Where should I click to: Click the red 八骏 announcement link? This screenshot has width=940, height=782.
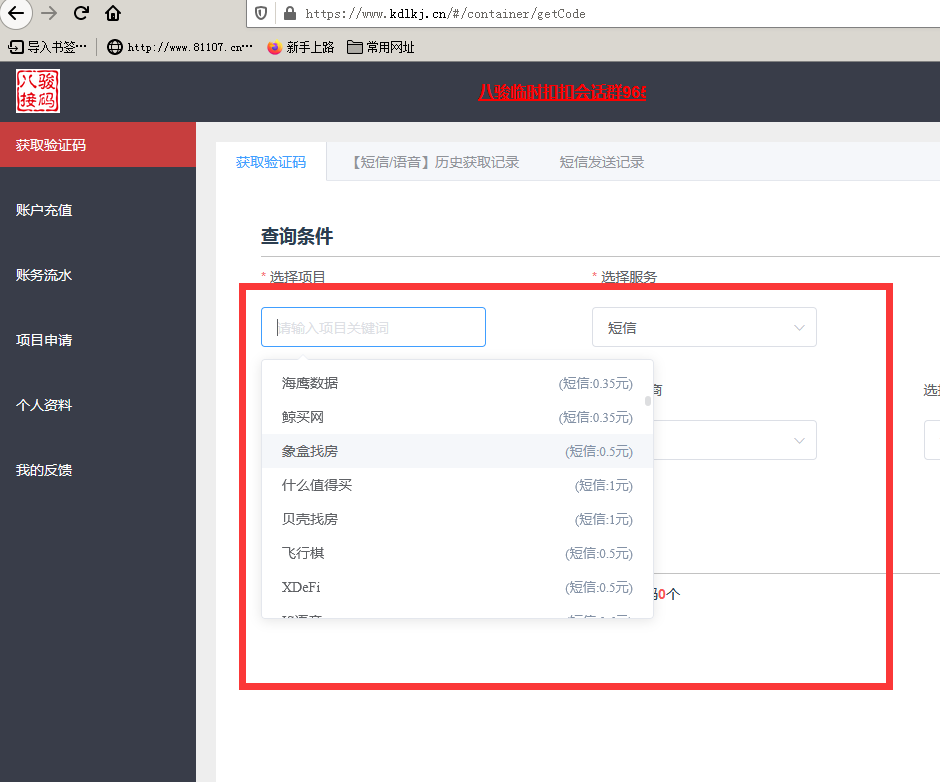point(561,92)
